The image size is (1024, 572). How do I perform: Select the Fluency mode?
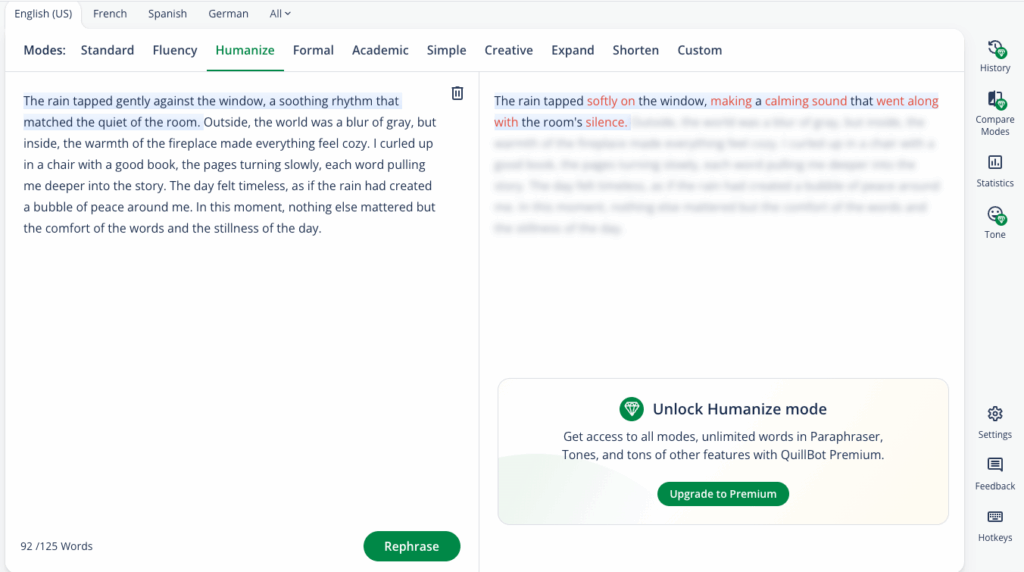pos(174,50)
